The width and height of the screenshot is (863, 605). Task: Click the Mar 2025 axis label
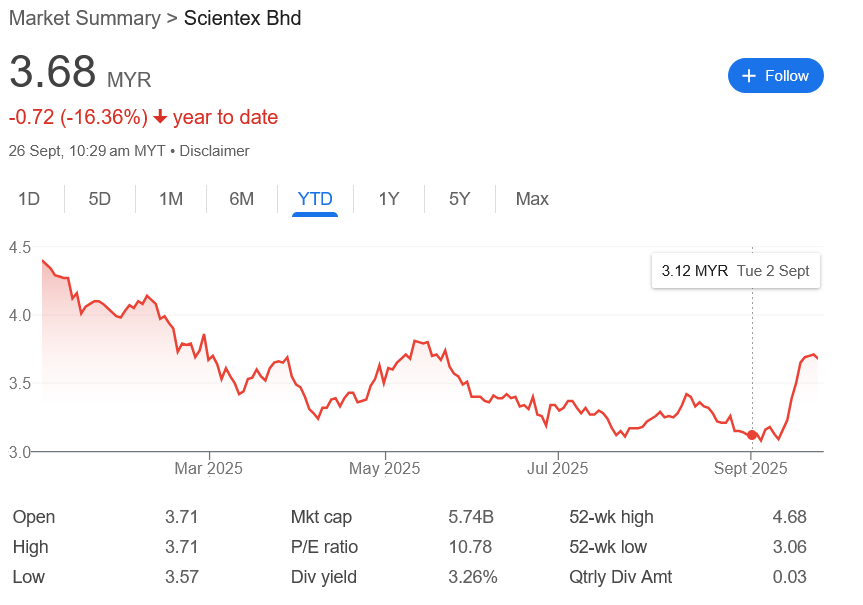pos(209,468)
